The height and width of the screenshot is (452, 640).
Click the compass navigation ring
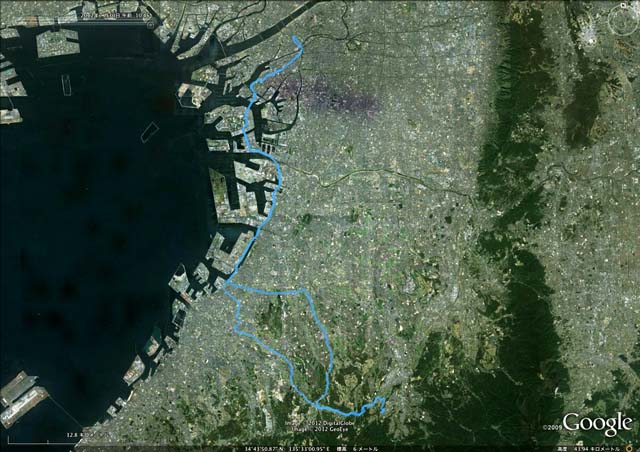click(623, 20)
